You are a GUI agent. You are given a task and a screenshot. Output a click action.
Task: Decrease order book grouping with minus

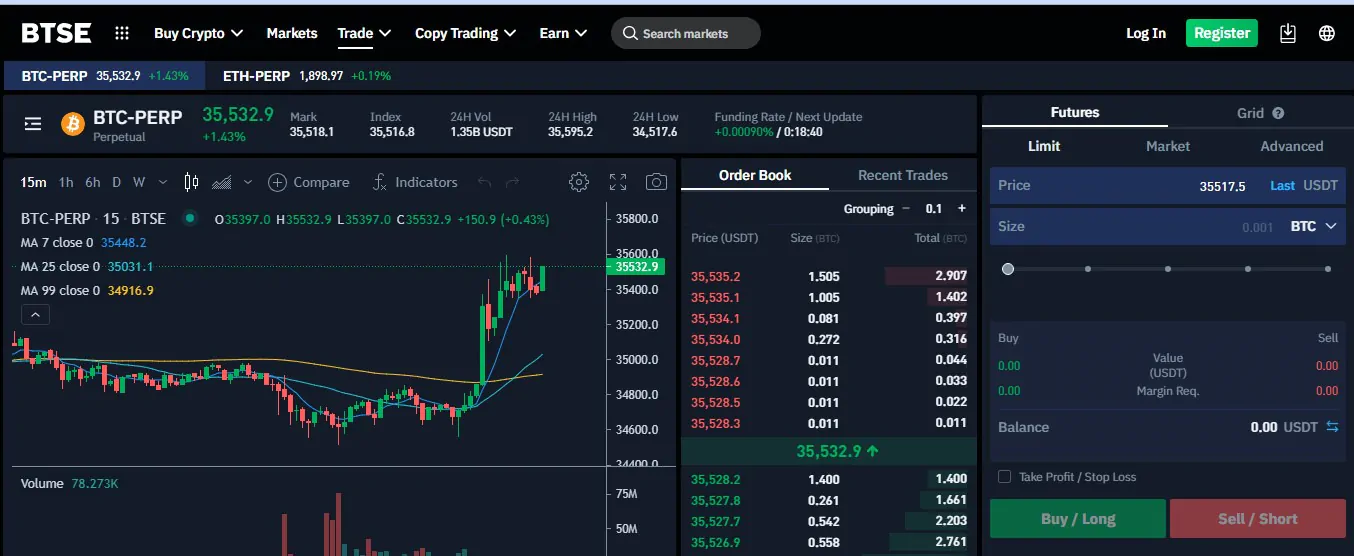click(906, 208)
